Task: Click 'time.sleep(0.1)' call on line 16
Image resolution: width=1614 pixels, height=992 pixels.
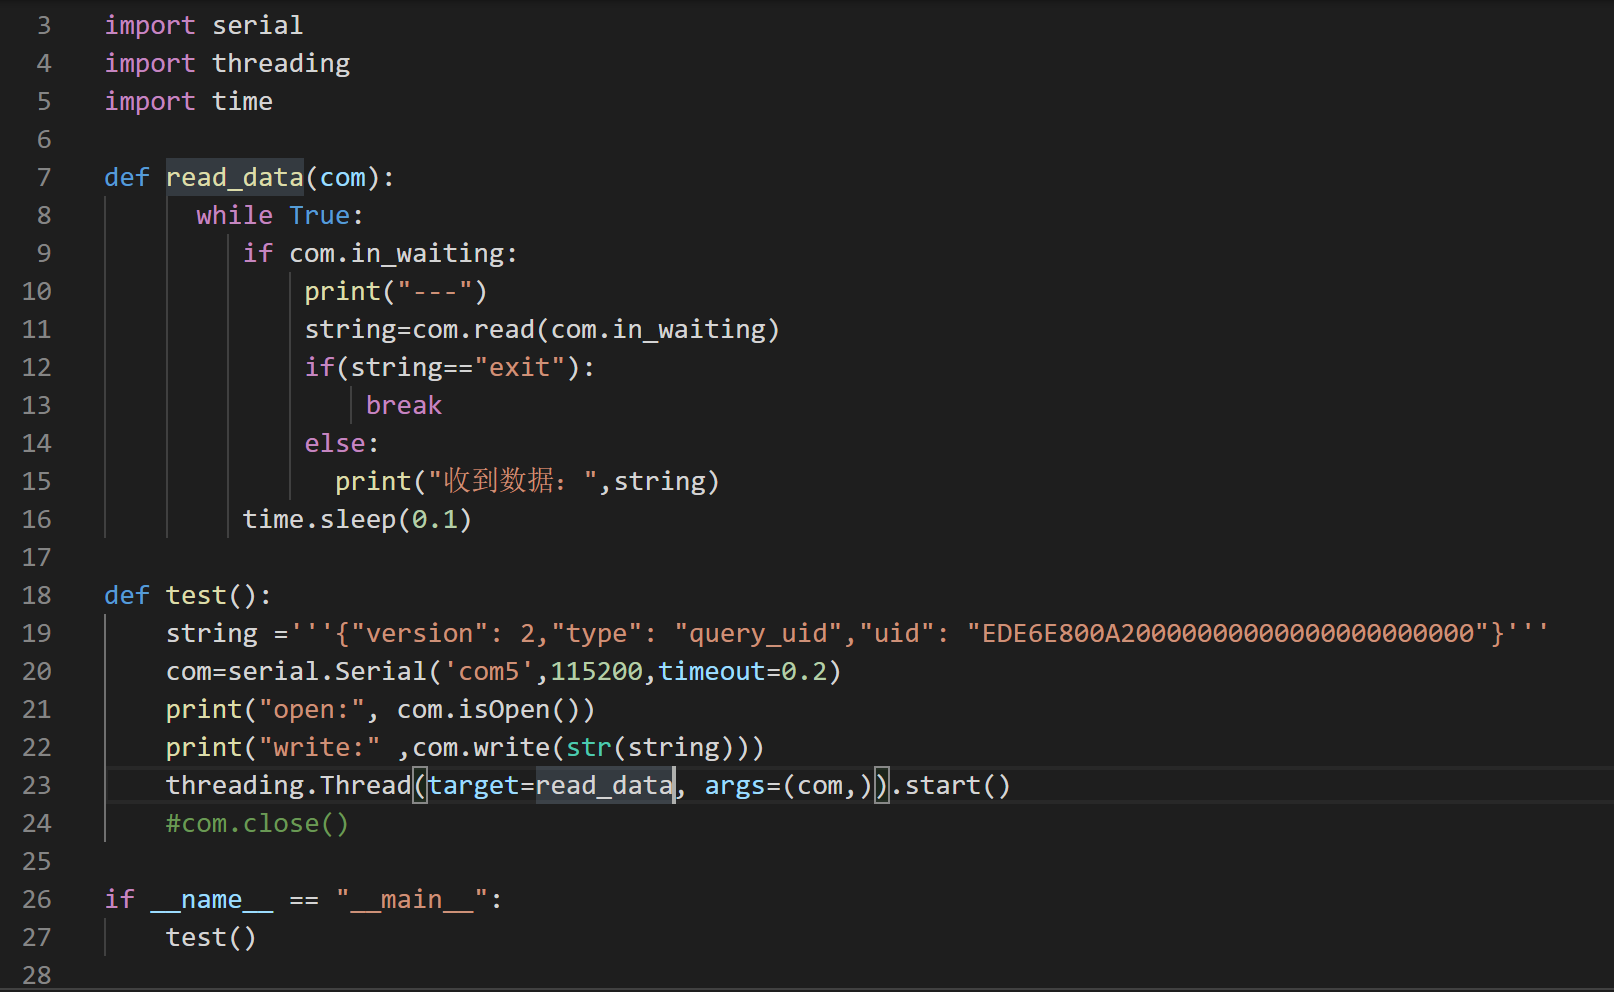Action: point(357,519)
